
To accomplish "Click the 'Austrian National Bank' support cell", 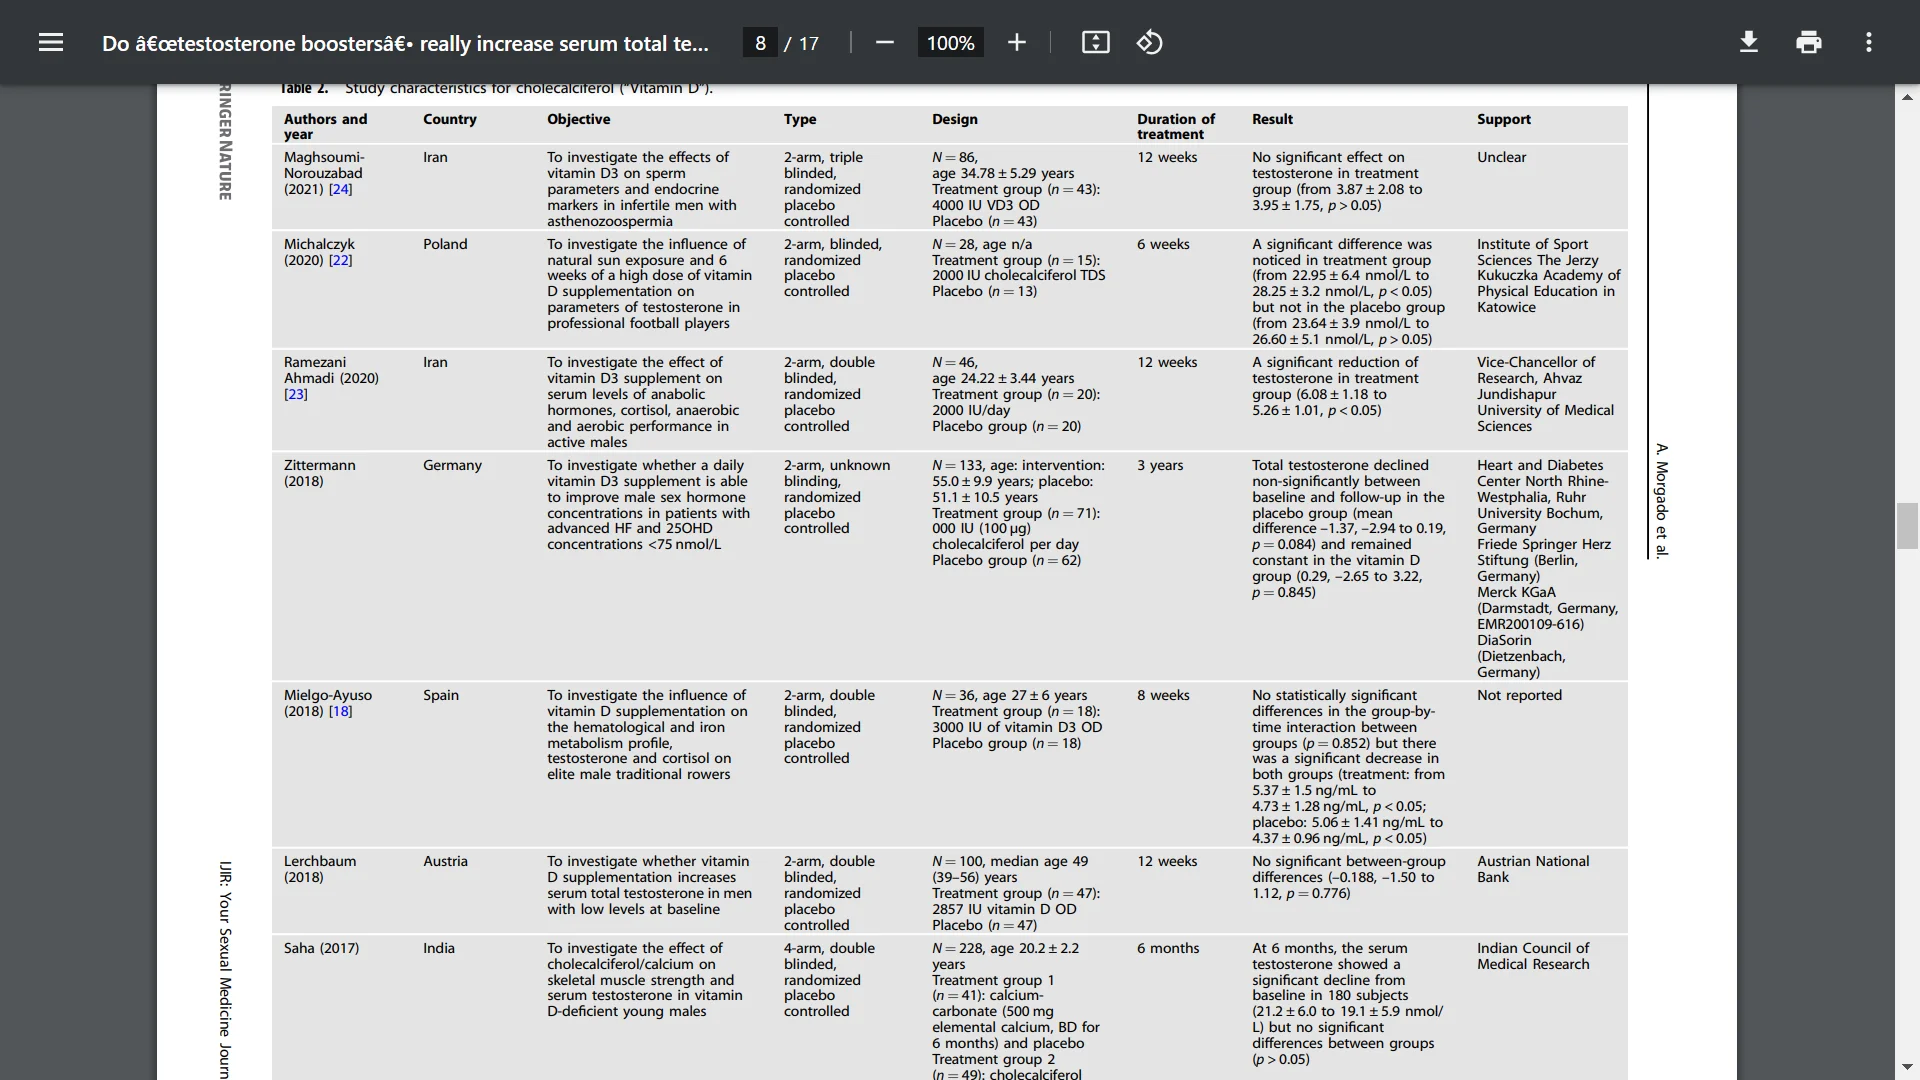I will (1533, 869).
